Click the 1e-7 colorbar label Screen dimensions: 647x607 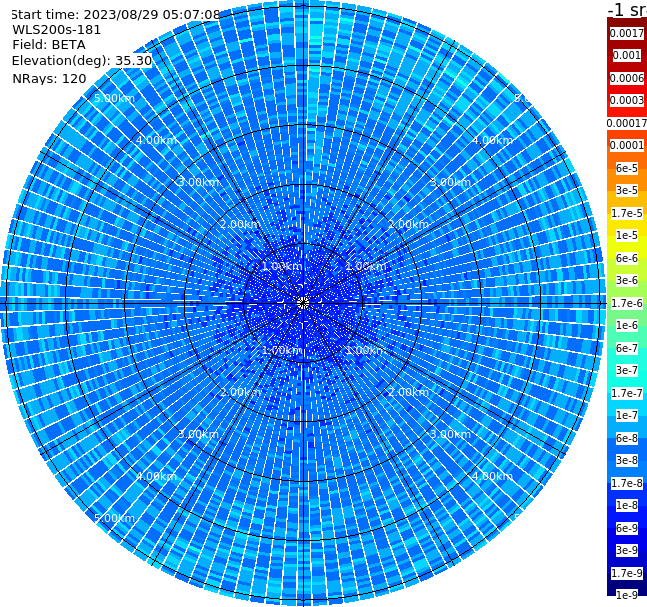[x=627, y=415]
